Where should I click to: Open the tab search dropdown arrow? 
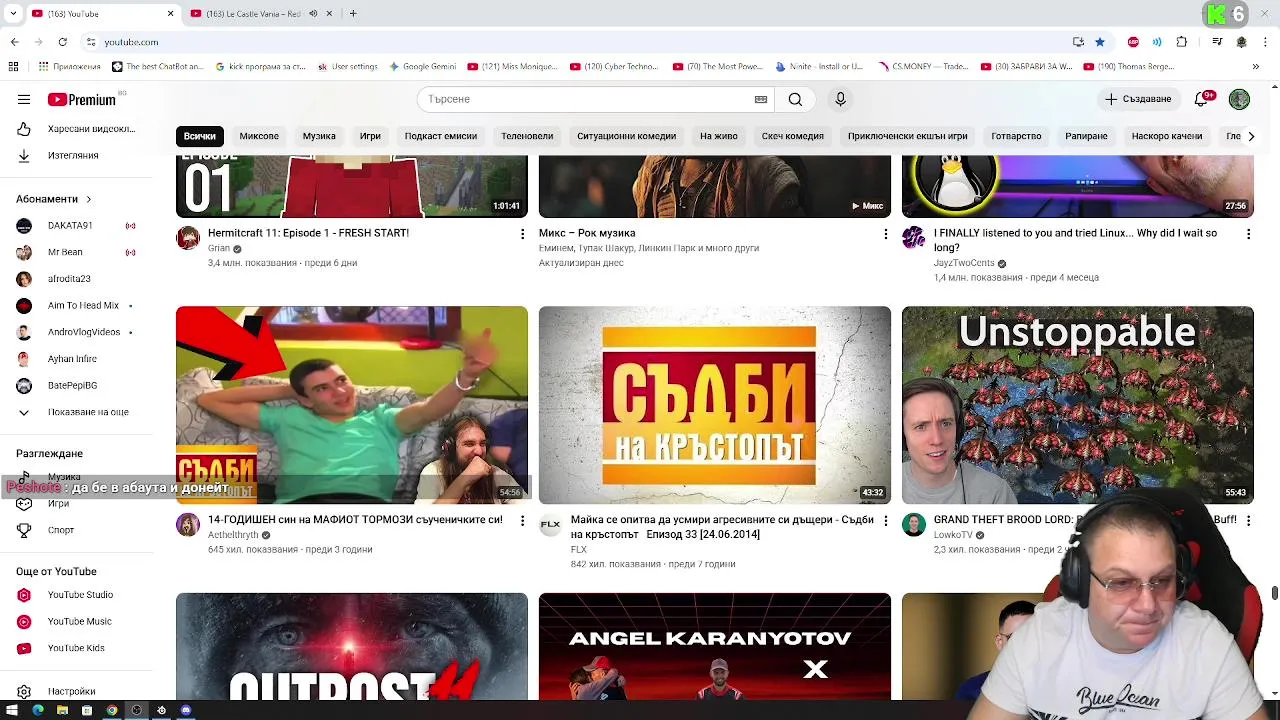[x=13, y=14]
